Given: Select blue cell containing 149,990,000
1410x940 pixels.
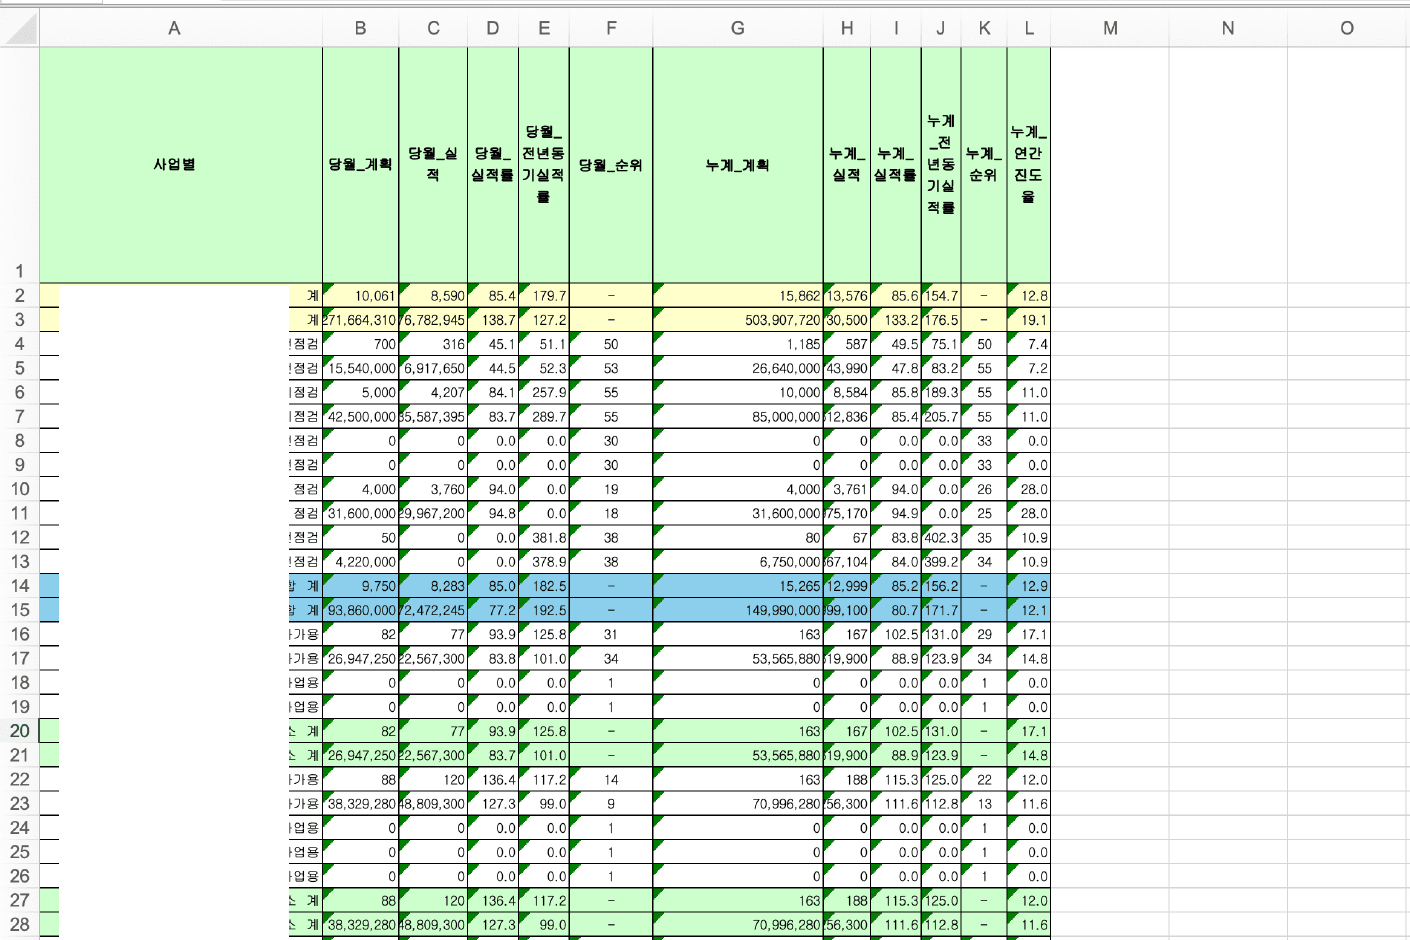Looking at the screenshot, I should (738, 610).
